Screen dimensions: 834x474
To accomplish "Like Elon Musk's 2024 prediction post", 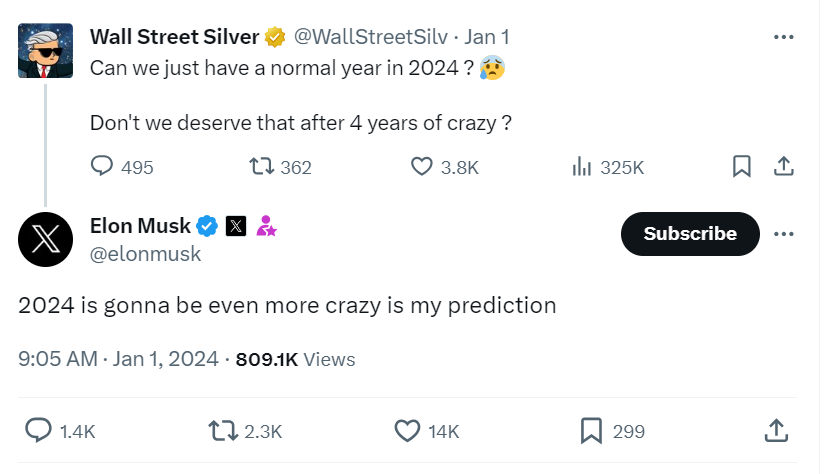I will pos(406,431).
